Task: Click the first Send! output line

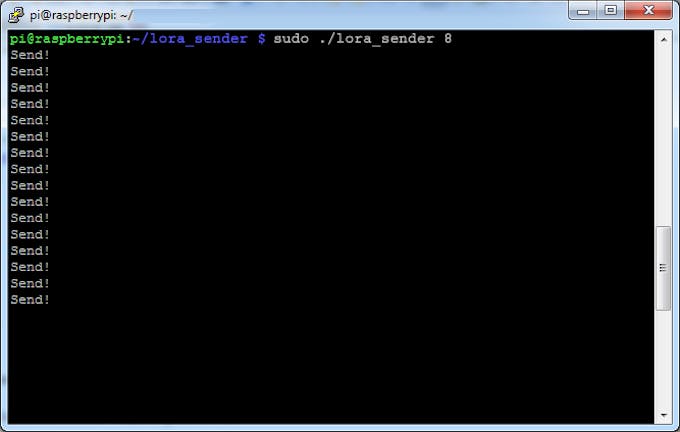Action: 30,55
